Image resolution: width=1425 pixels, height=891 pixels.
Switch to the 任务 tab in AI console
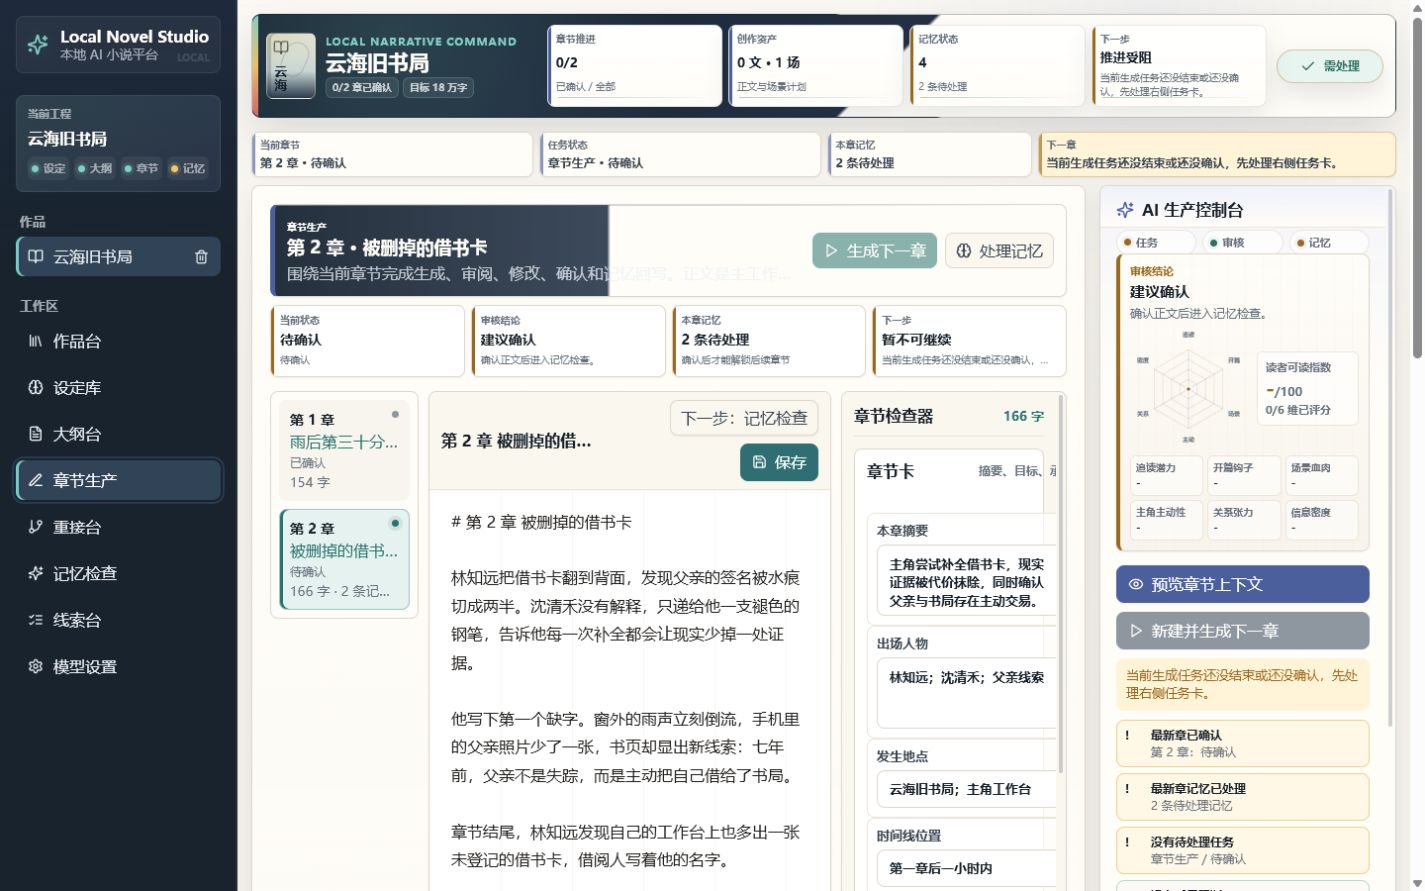[1156, 242]
